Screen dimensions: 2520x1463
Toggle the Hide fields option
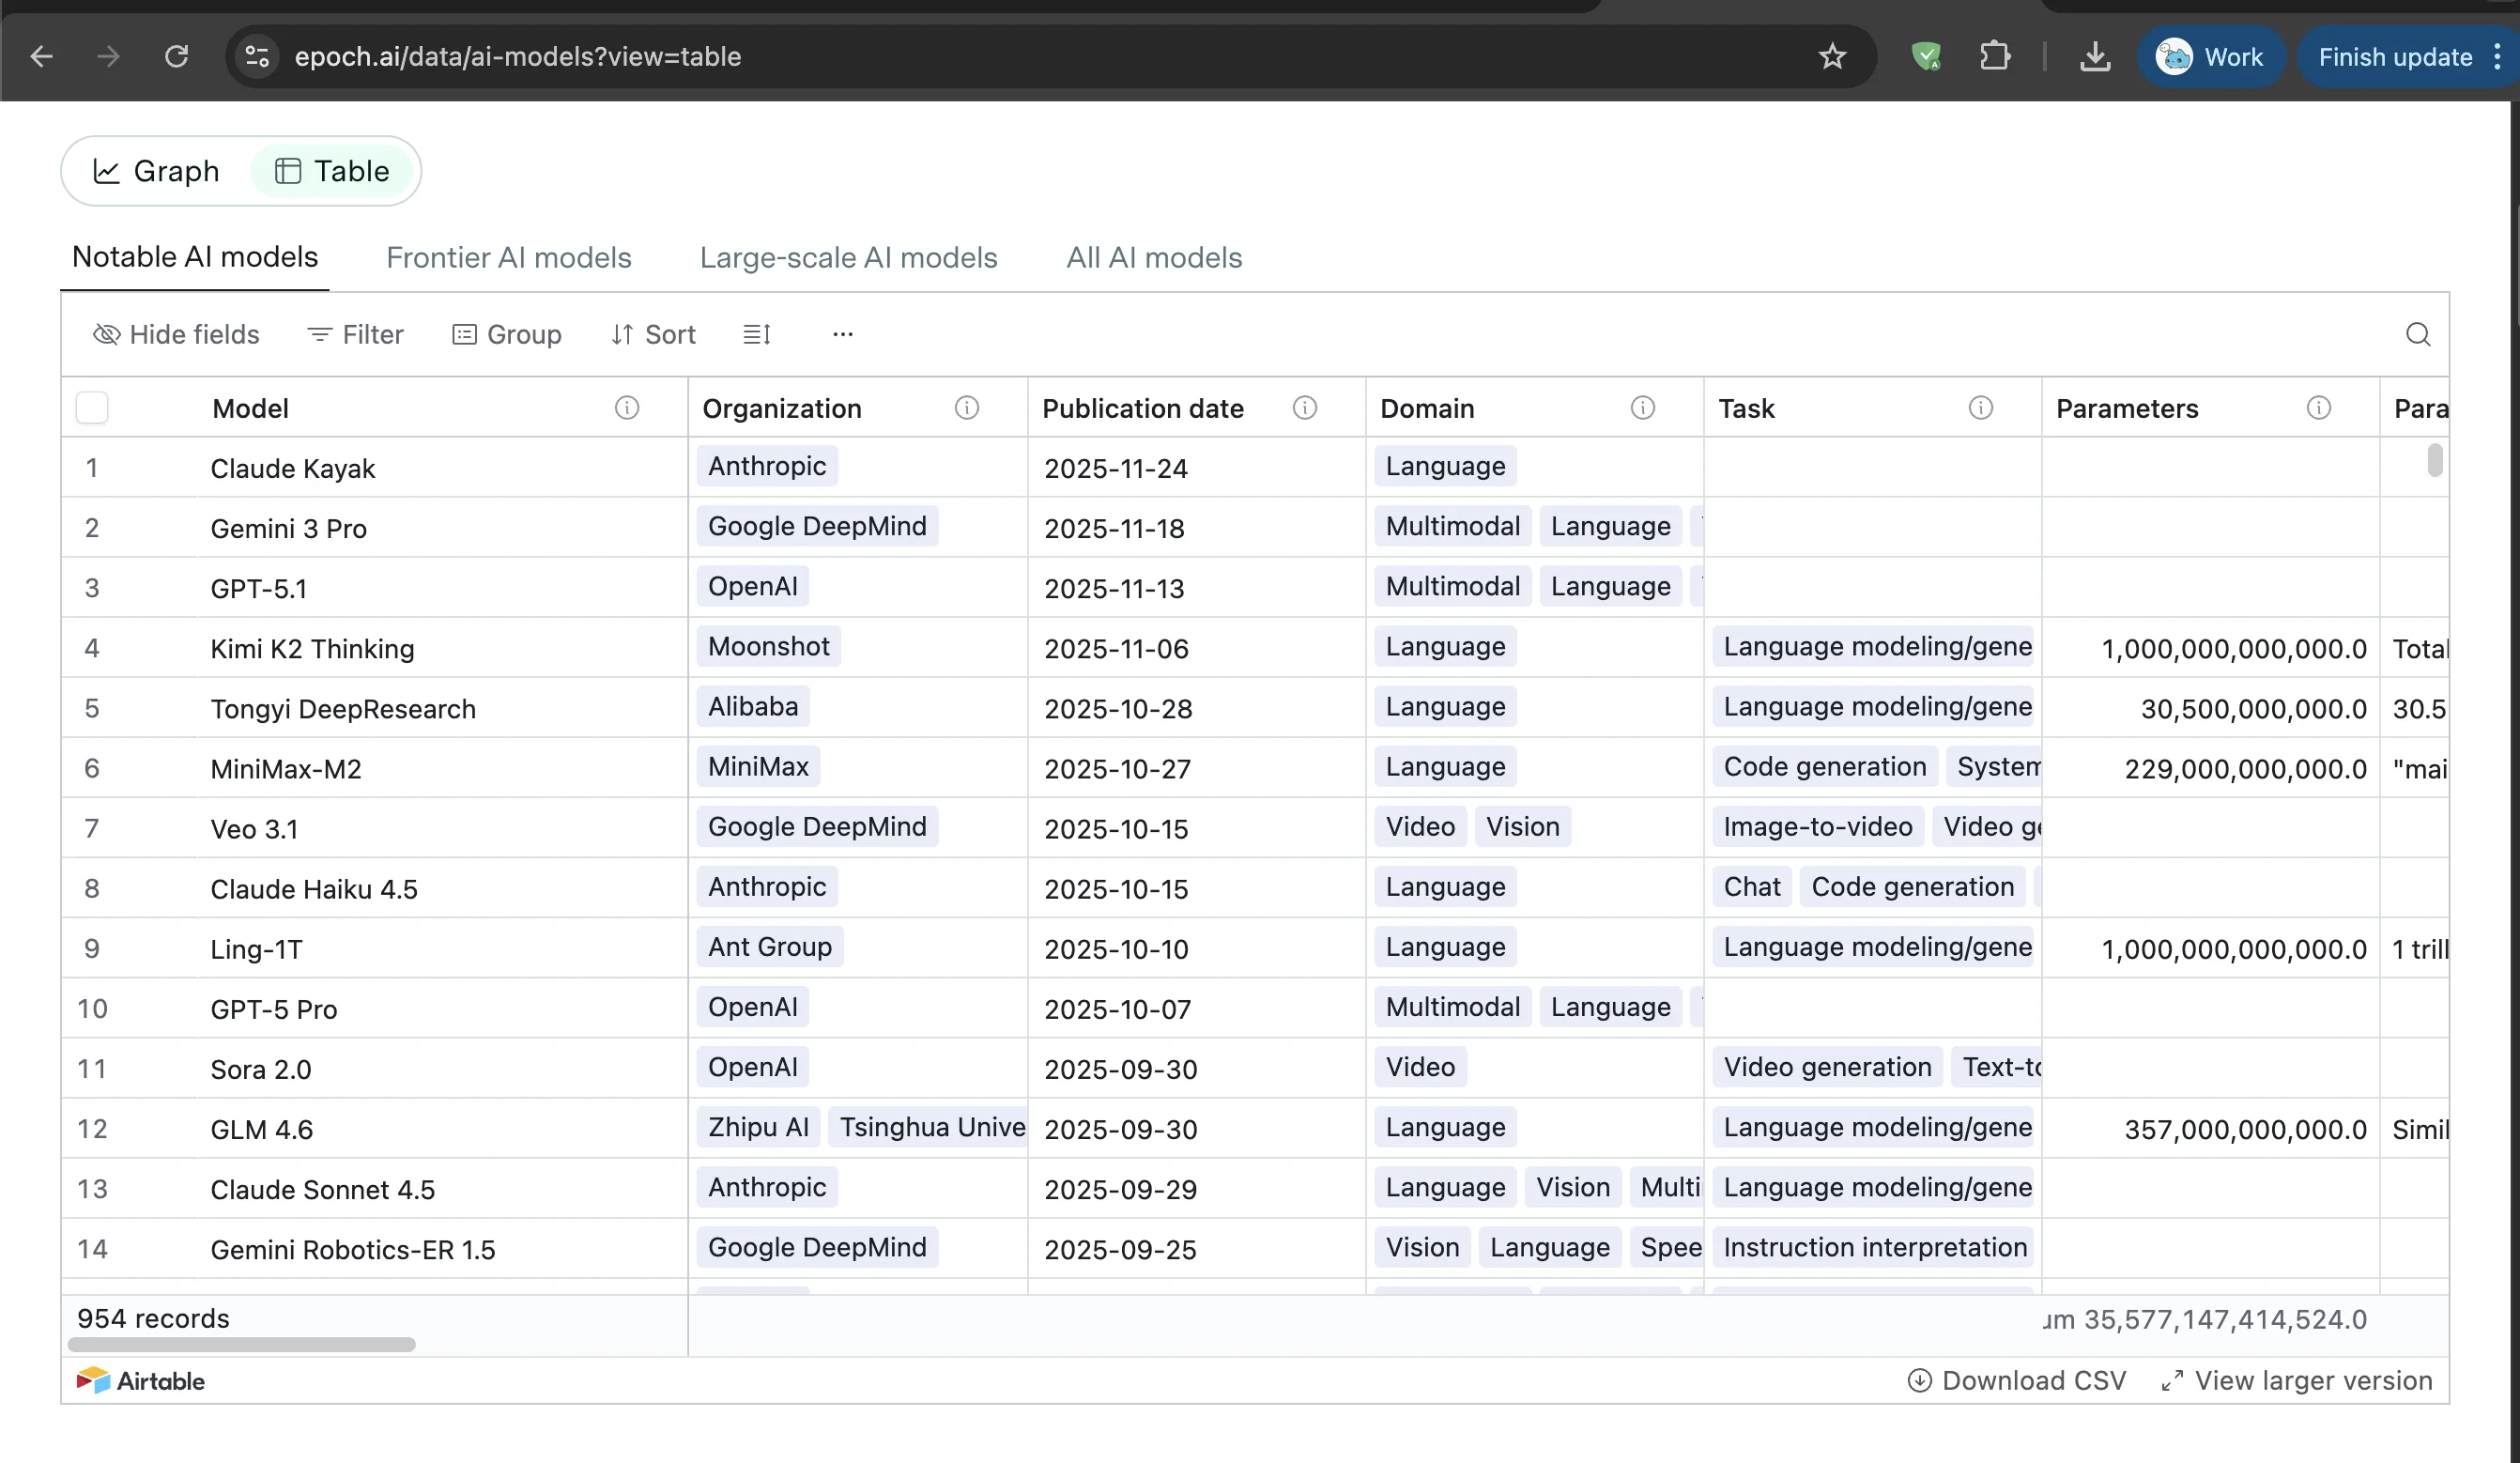tap(176, 334)
